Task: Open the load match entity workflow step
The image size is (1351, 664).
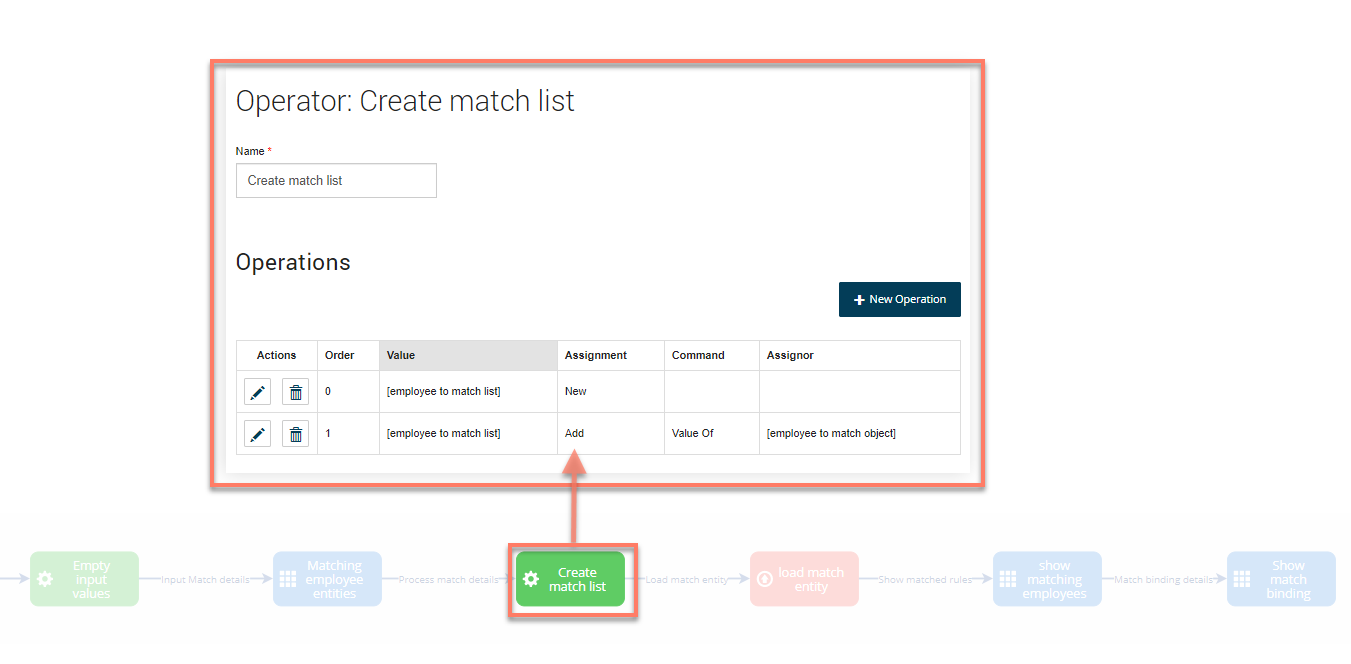Action: pos(804,578)
